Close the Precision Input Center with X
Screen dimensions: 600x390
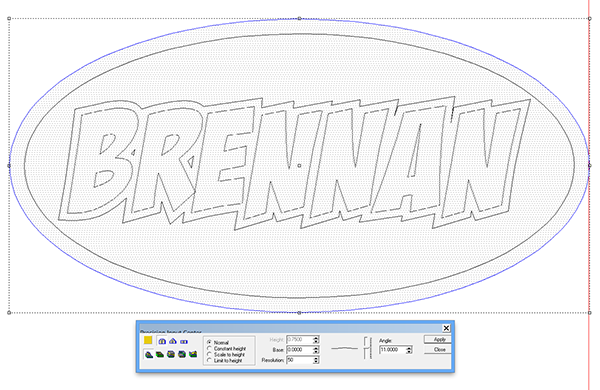(x=446, y=328)
